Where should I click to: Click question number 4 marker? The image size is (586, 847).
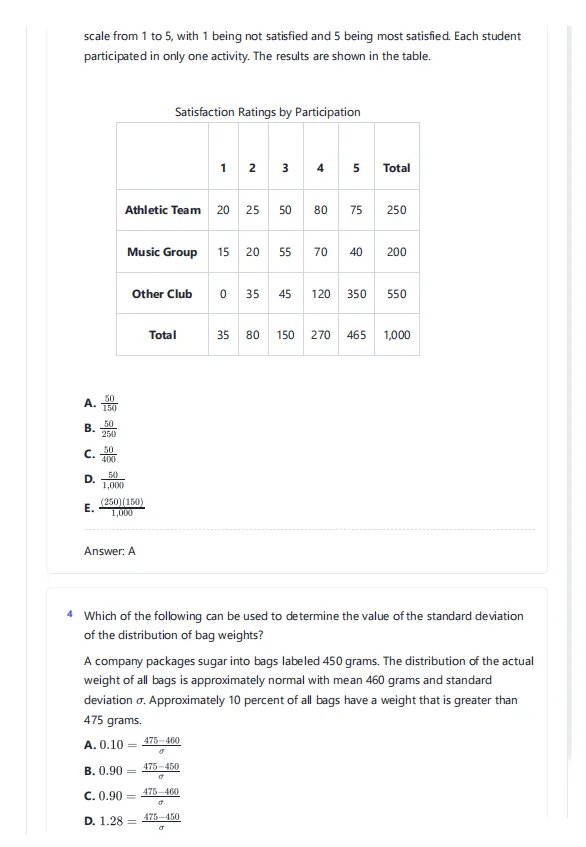tap(70, 614)
